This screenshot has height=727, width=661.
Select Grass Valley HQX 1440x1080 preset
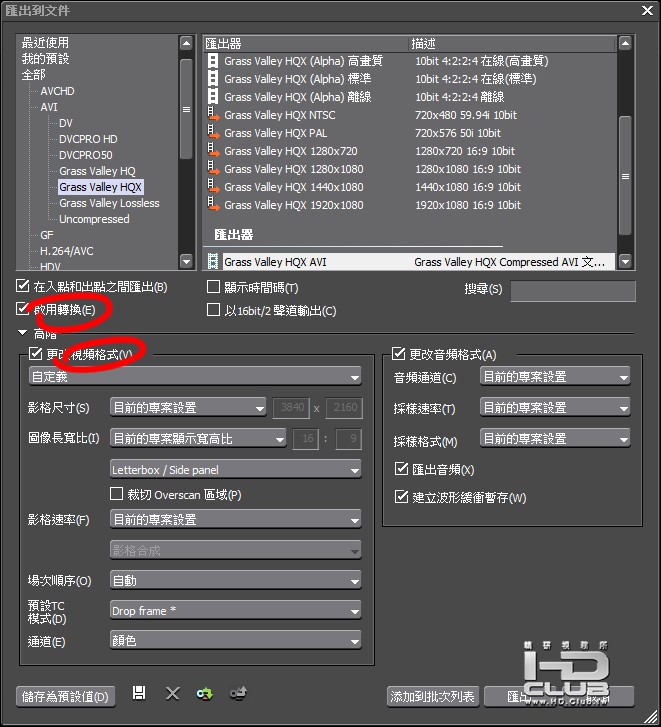coord(410,187)
